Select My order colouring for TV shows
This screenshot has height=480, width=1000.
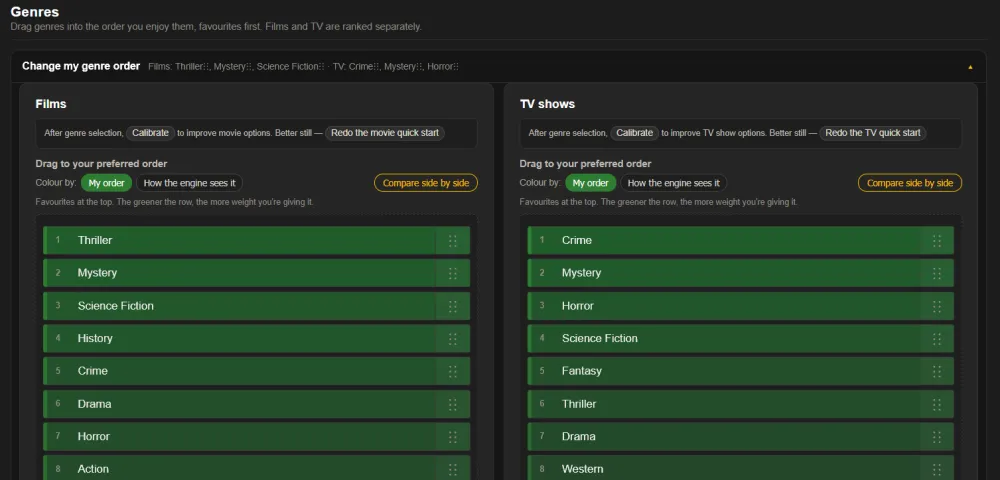pos(591,183)
